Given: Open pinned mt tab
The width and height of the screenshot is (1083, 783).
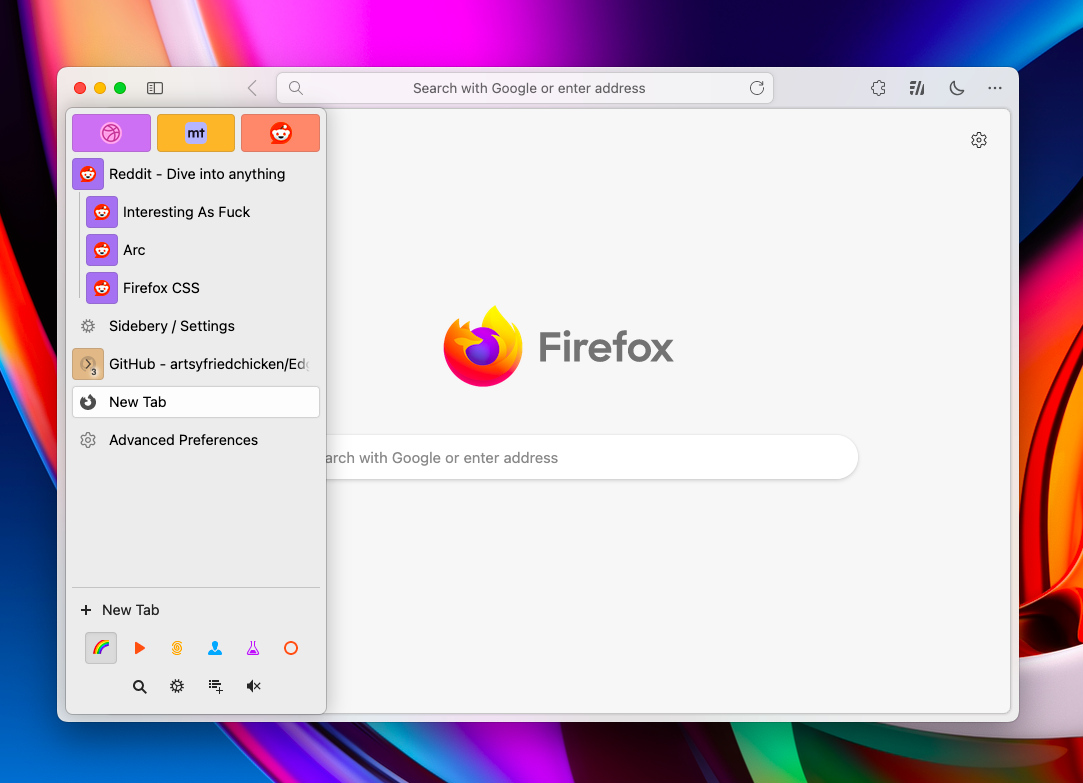Looking at the screenshot, I should tap(196, 133).
